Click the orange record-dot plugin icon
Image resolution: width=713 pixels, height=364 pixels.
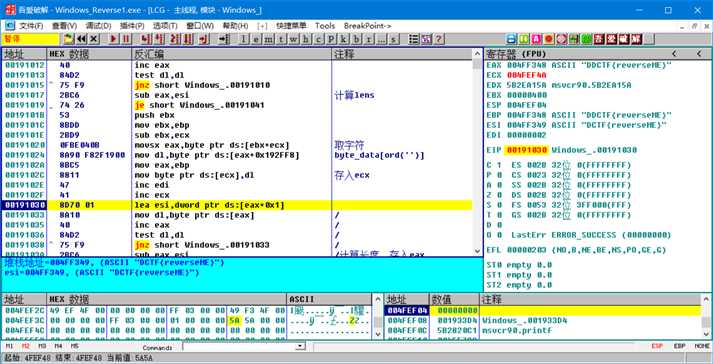(549, 39)
